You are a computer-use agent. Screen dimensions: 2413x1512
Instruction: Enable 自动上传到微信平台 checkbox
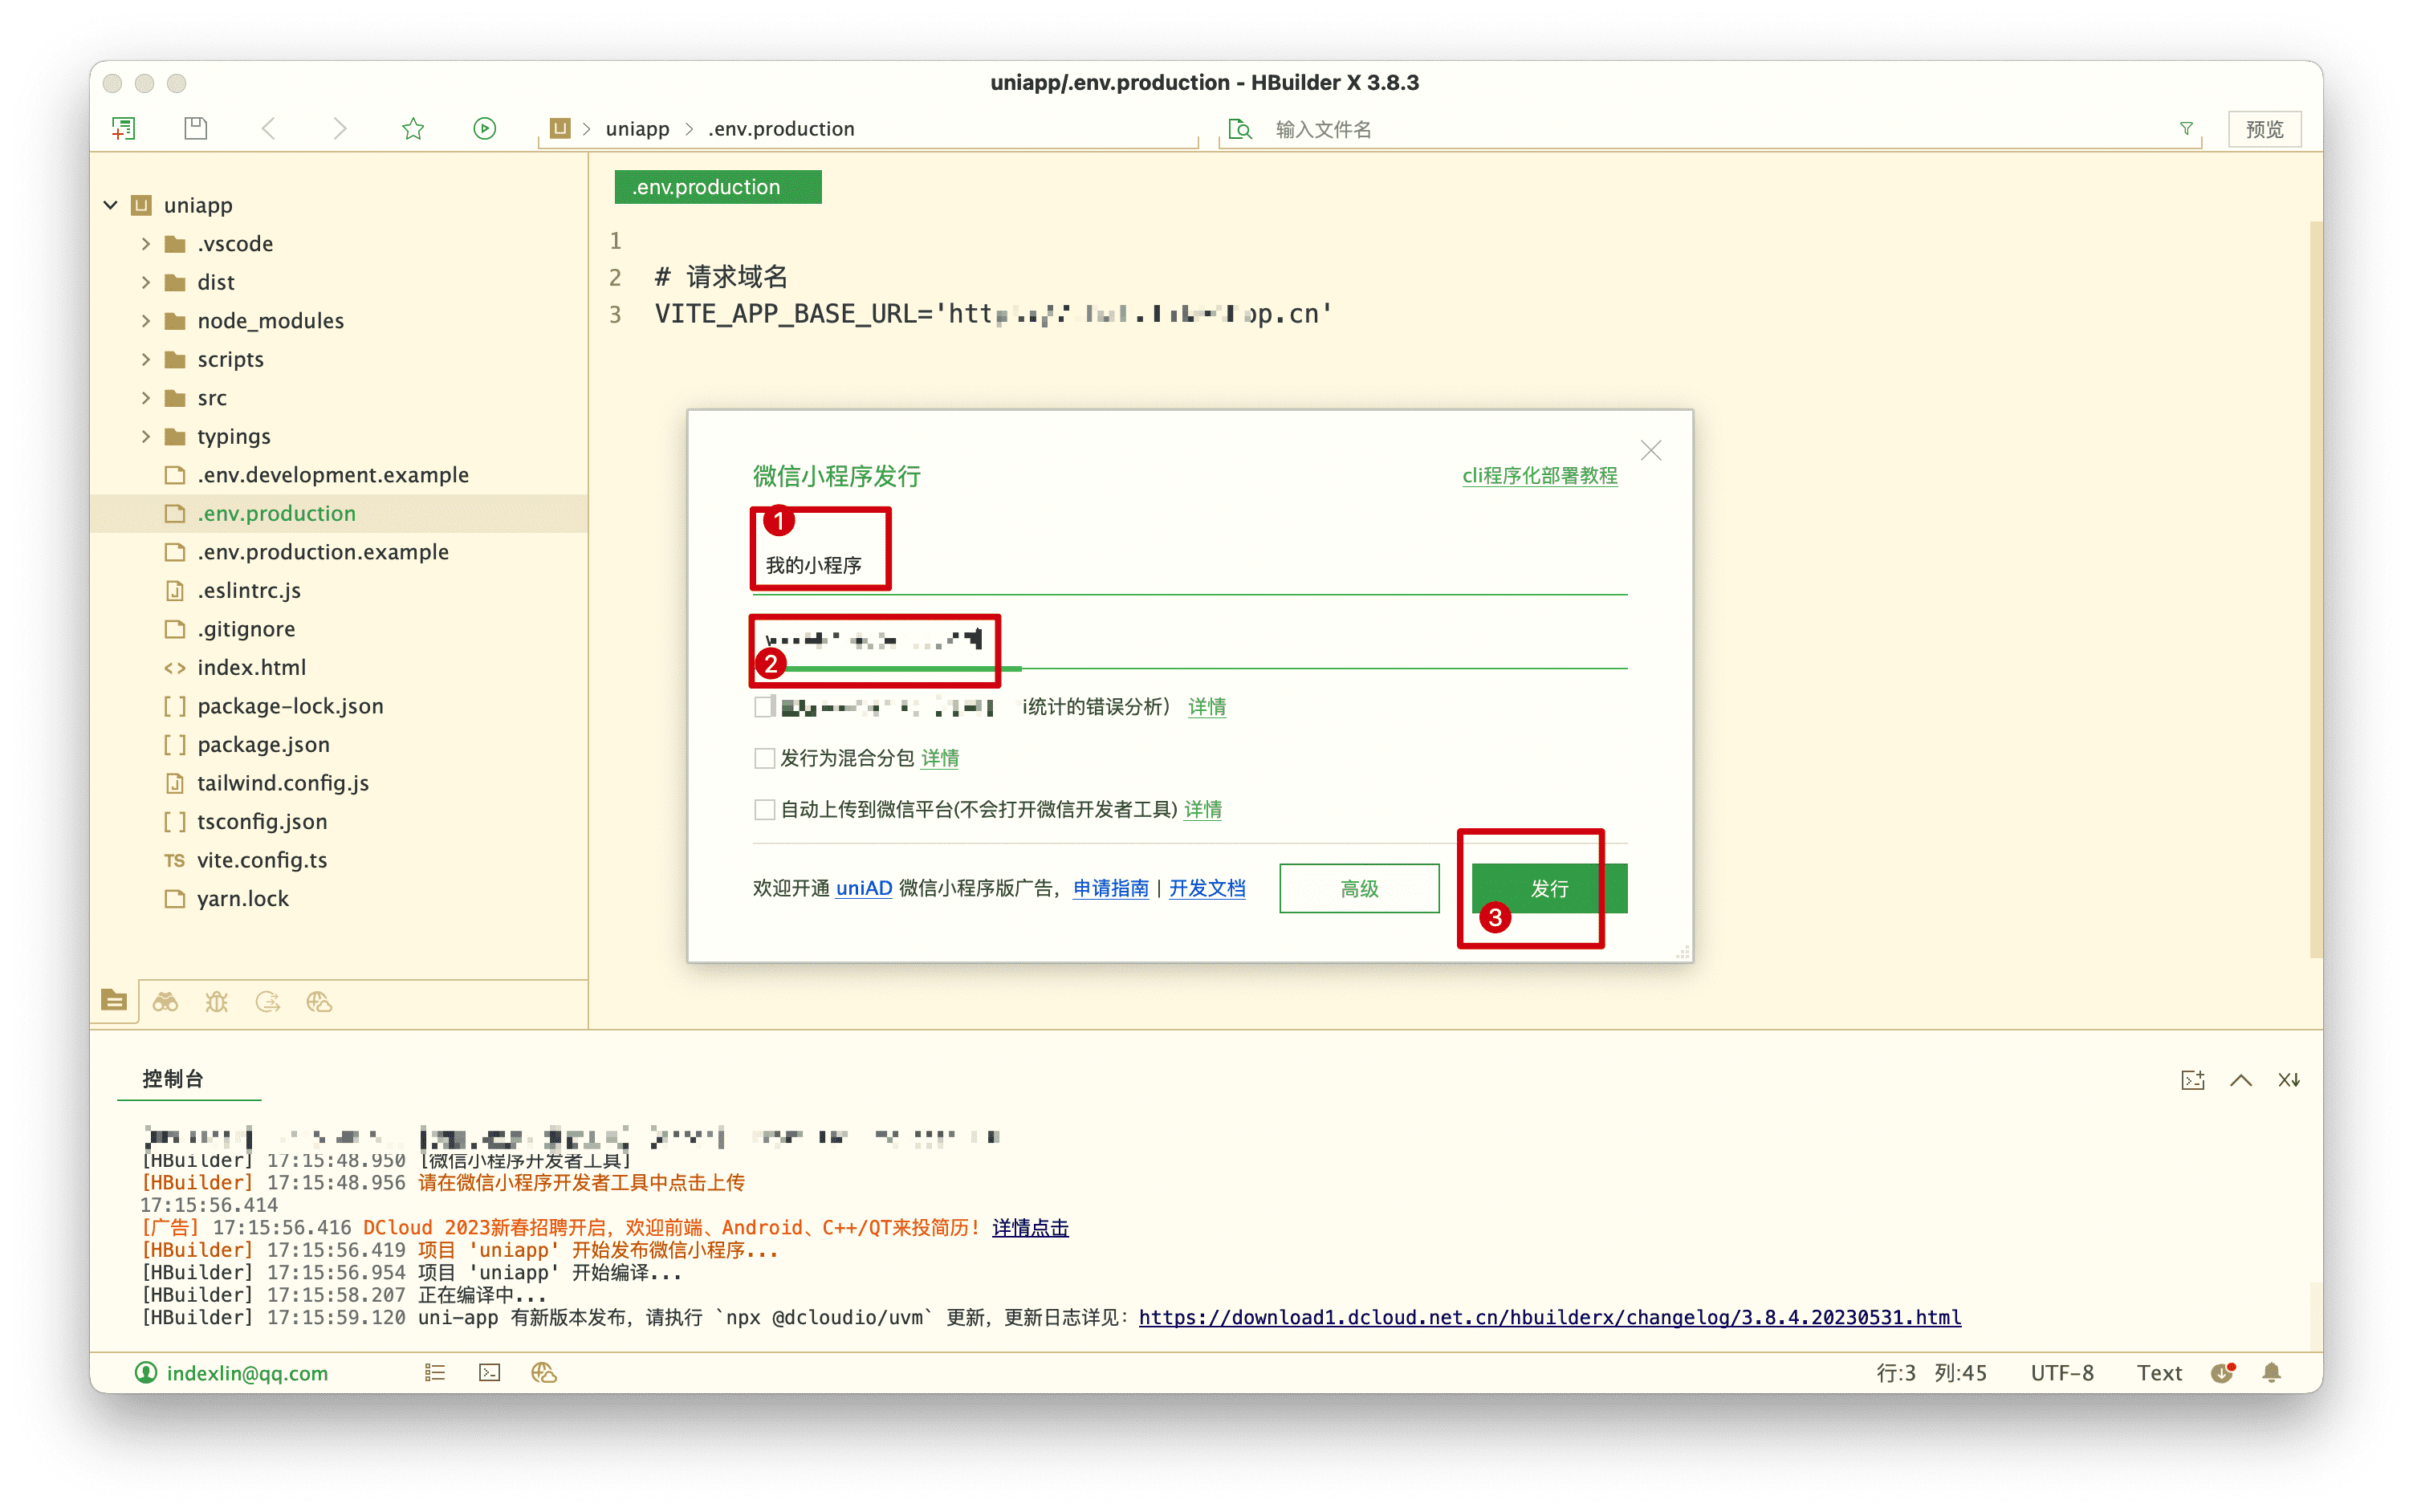click(764, 809)
